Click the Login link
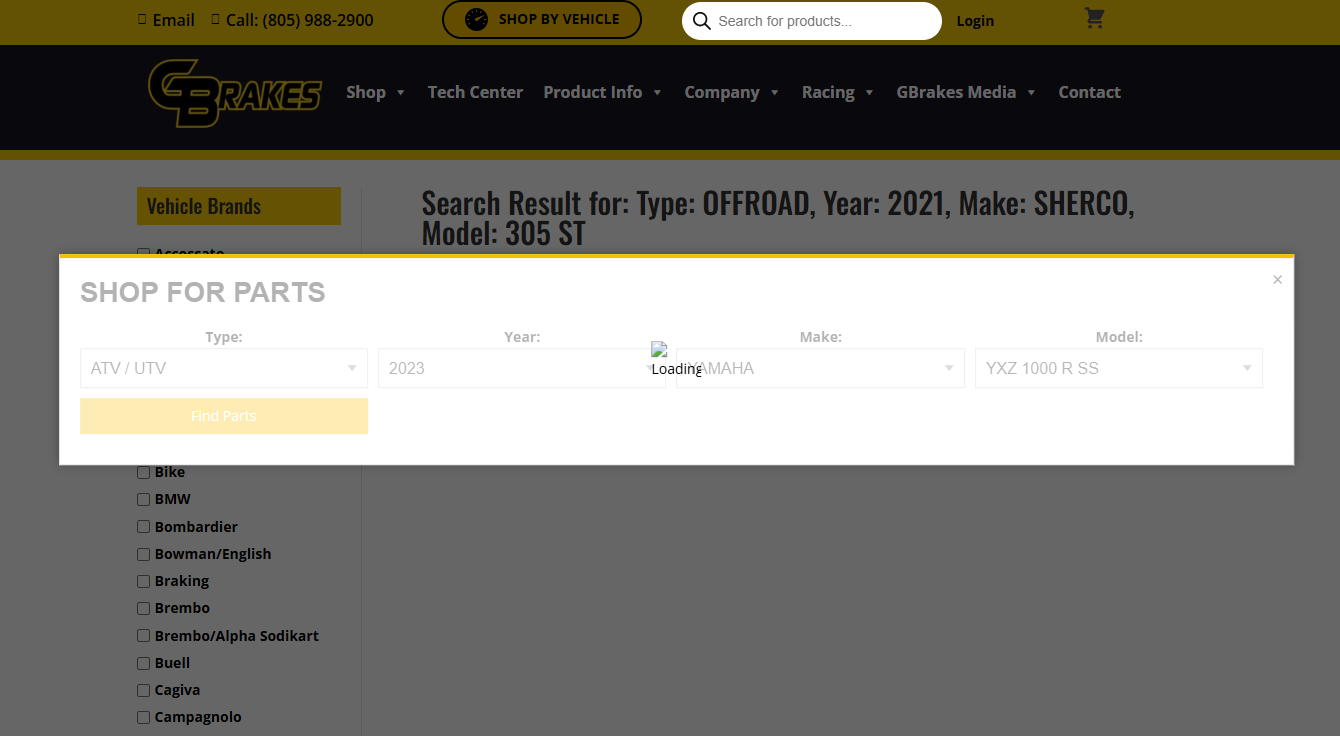 click(x=975, y=21)
